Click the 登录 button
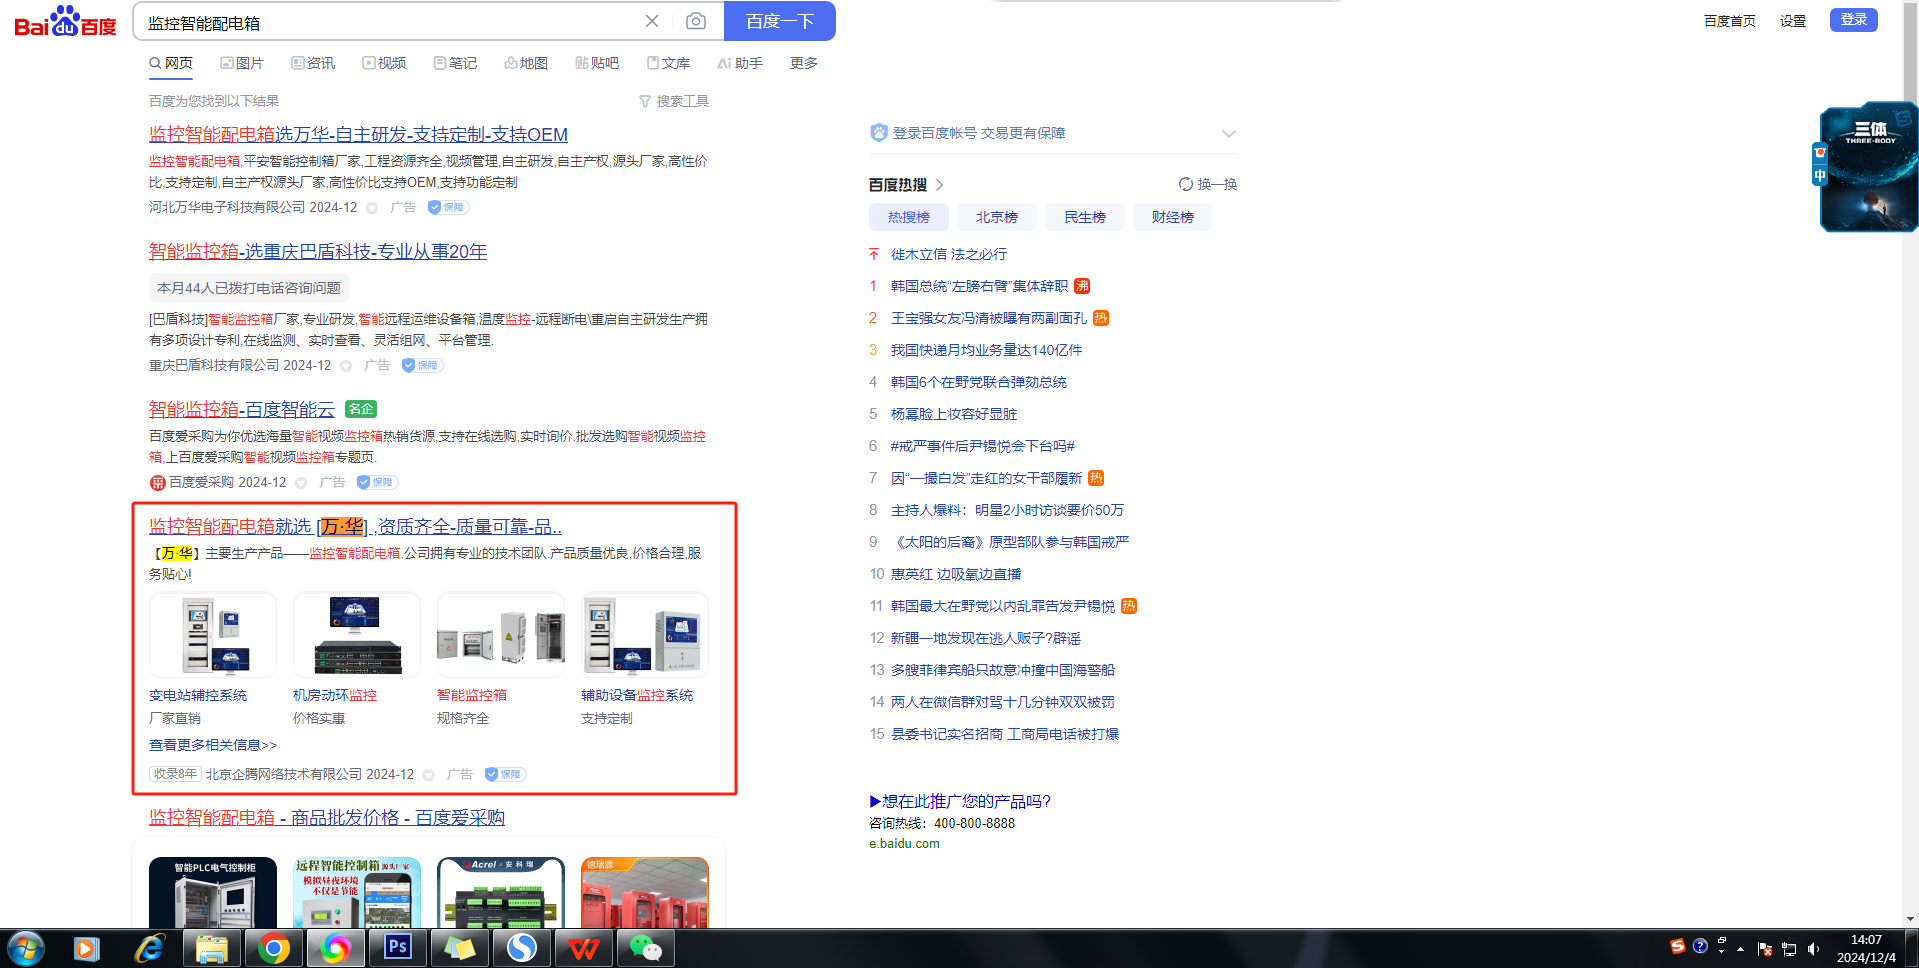Viewport: 1919px width, 968px height. pos(1853,20)
